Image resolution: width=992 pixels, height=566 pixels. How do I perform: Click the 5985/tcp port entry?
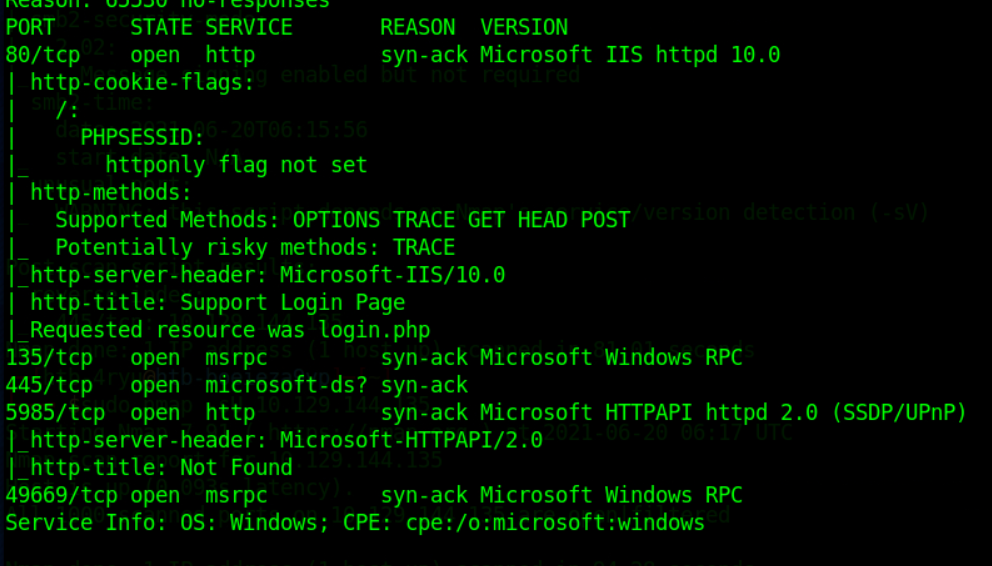(x=55, y=412)
